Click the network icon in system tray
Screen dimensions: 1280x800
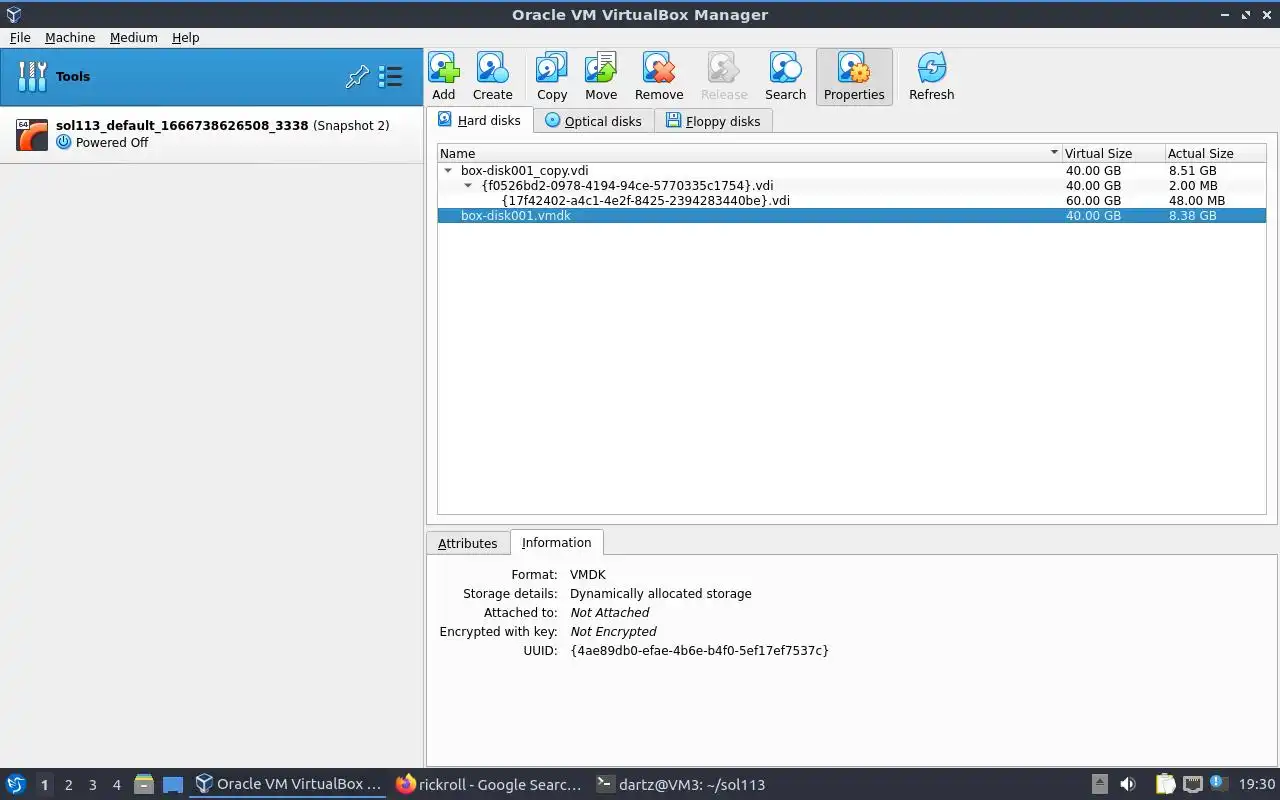tap(1192, 785)
